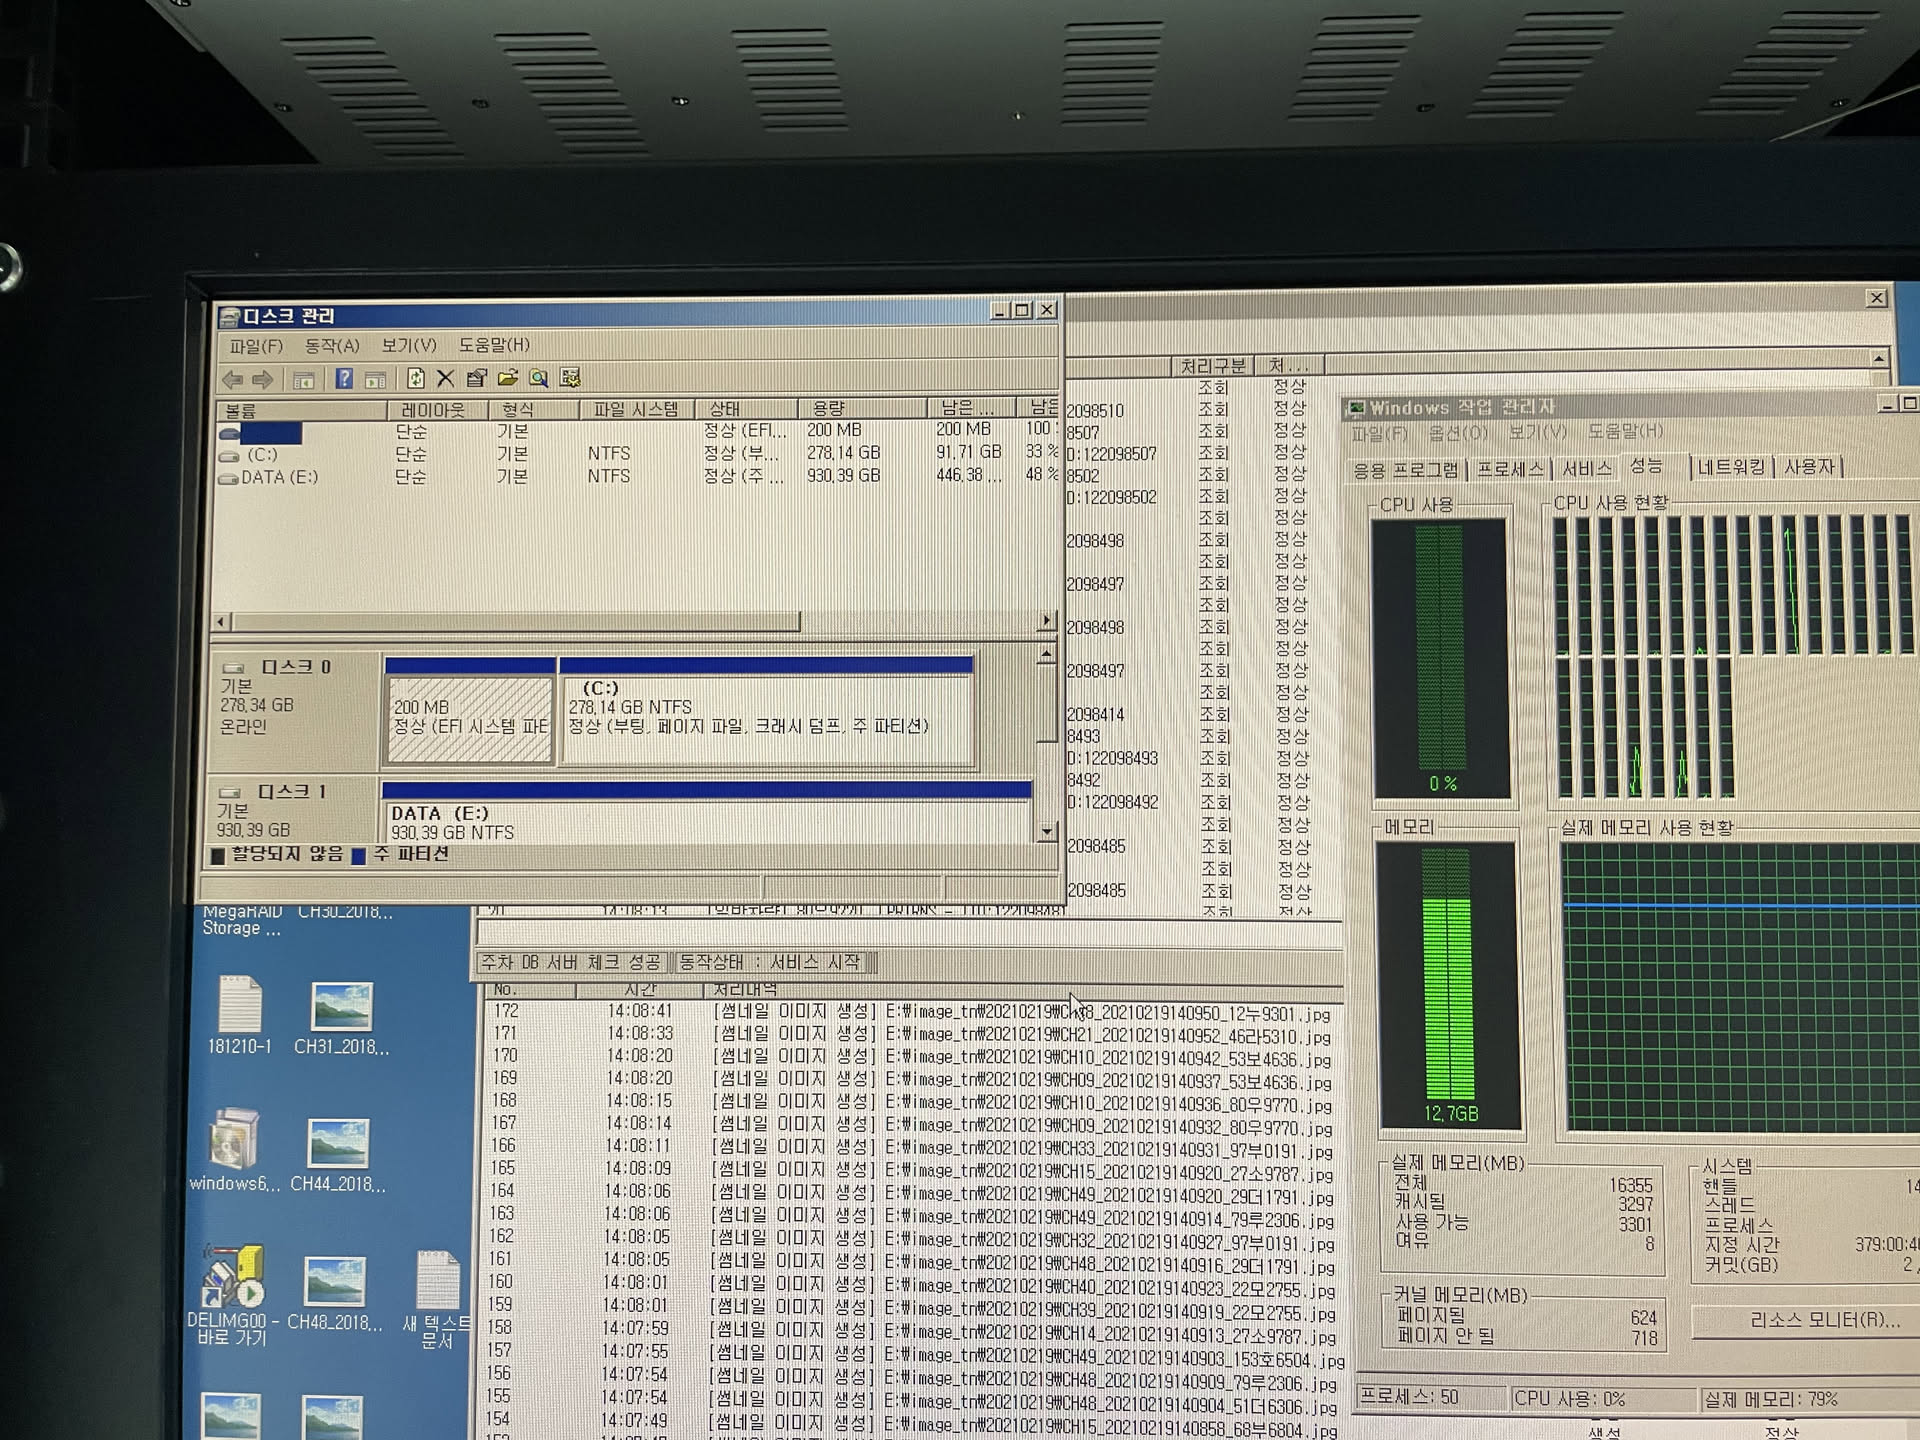Select the DATA (E:) volume row
Screen dimensions: 1920x1440
(x=279, y=477)
